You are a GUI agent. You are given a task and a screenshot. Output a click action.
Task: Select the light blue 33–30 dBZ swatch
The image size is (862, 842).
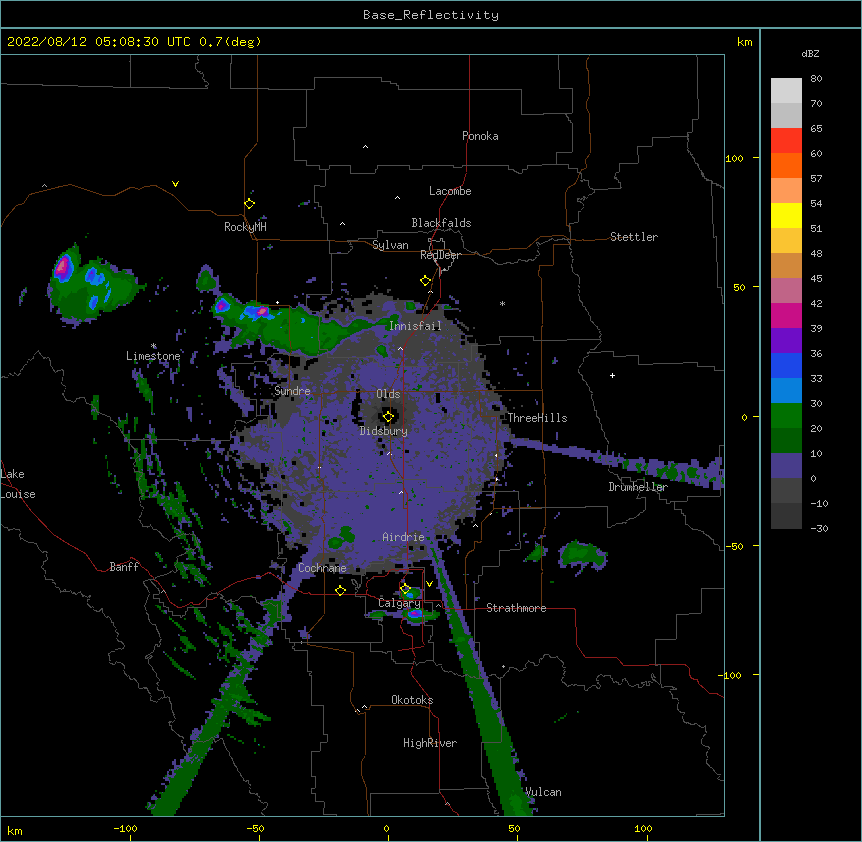[786, 391]
